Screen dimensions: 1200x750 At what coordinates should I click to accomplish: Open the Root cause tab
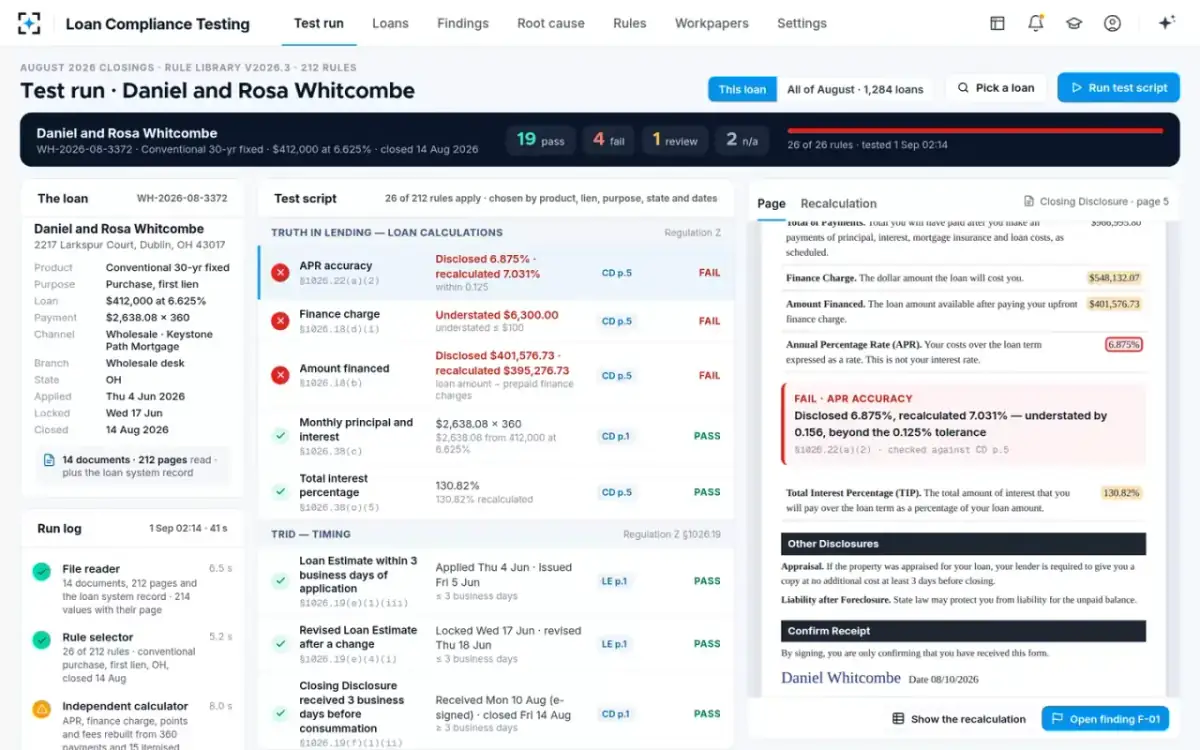coord(551,23)
